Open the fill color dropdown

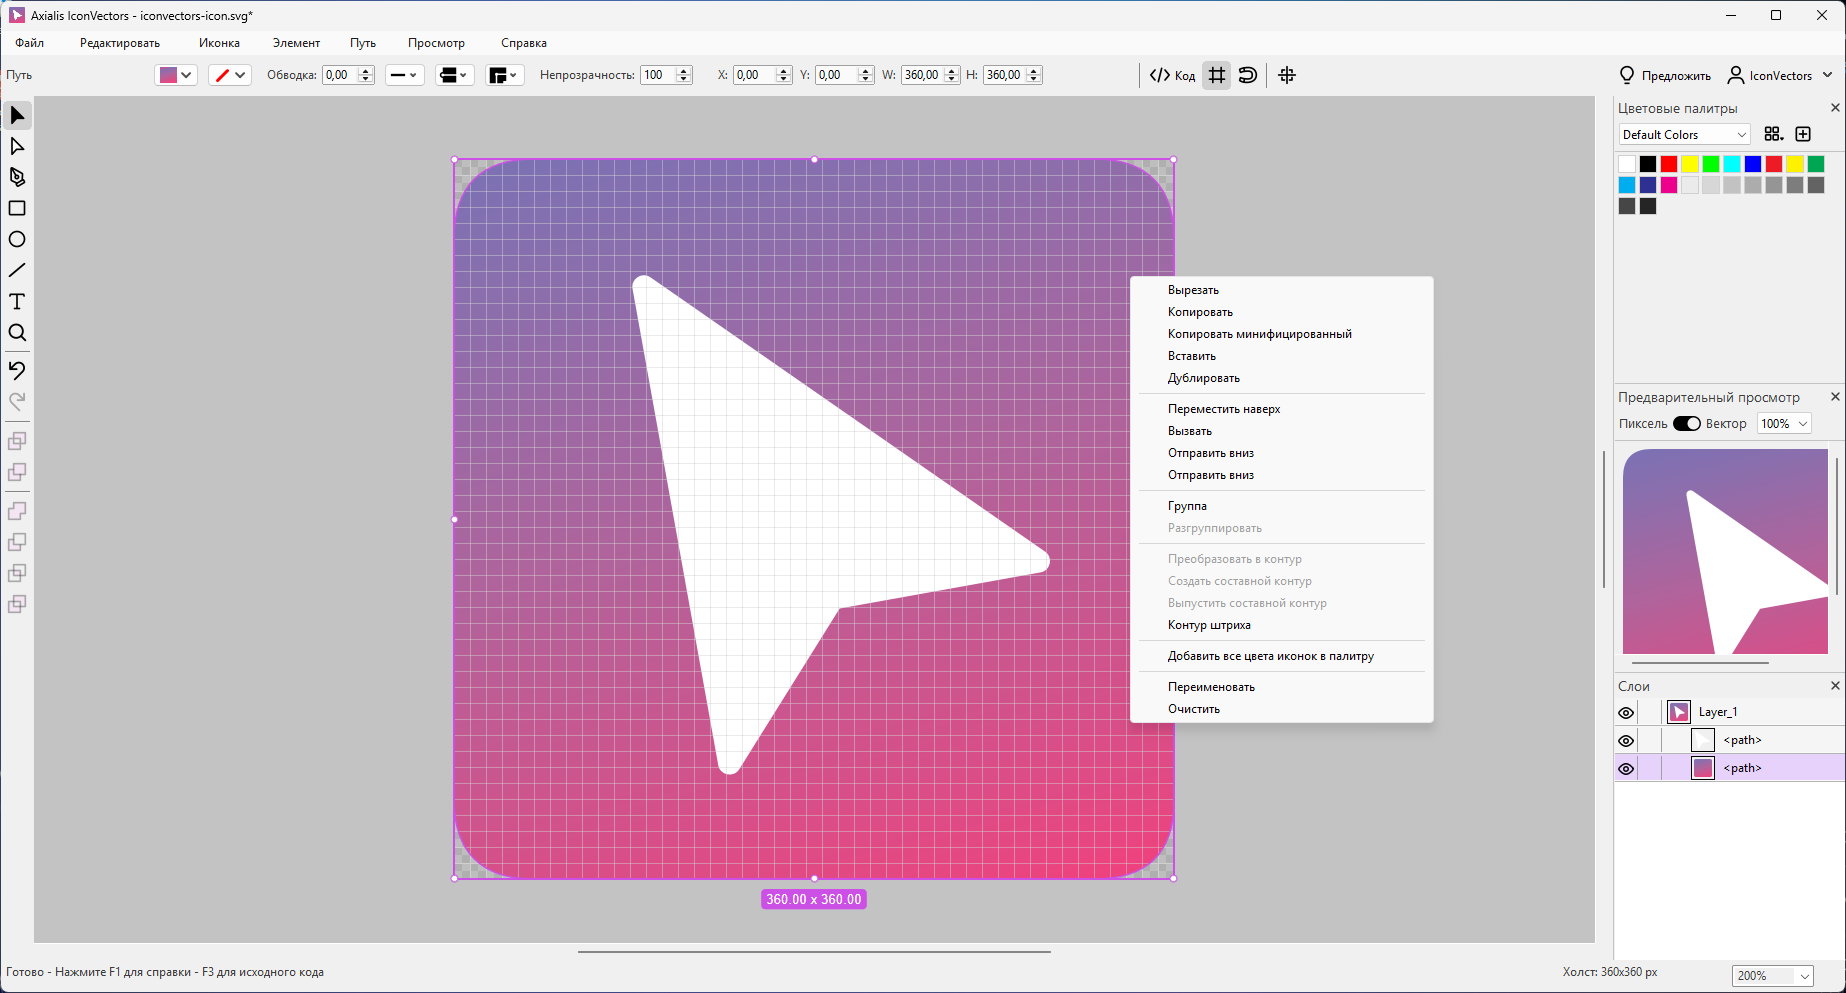pos(176,75)
